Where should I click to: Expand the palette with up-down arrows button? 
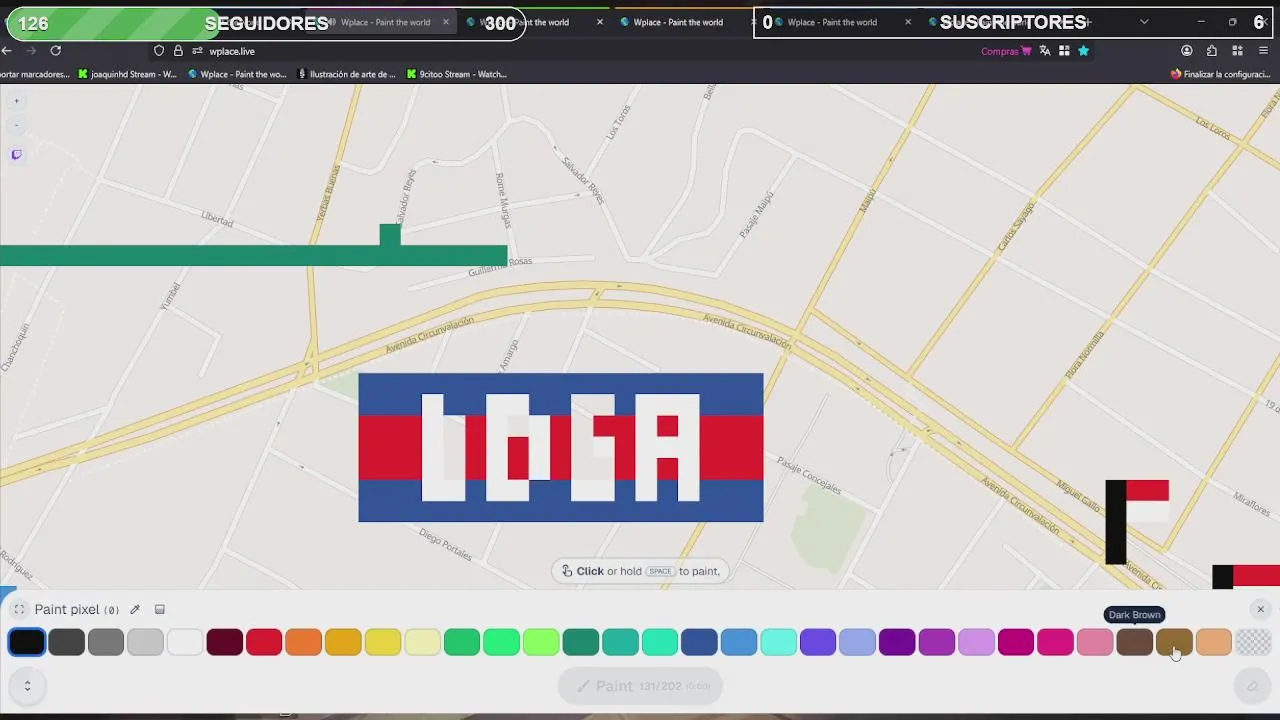coord(27,686)
